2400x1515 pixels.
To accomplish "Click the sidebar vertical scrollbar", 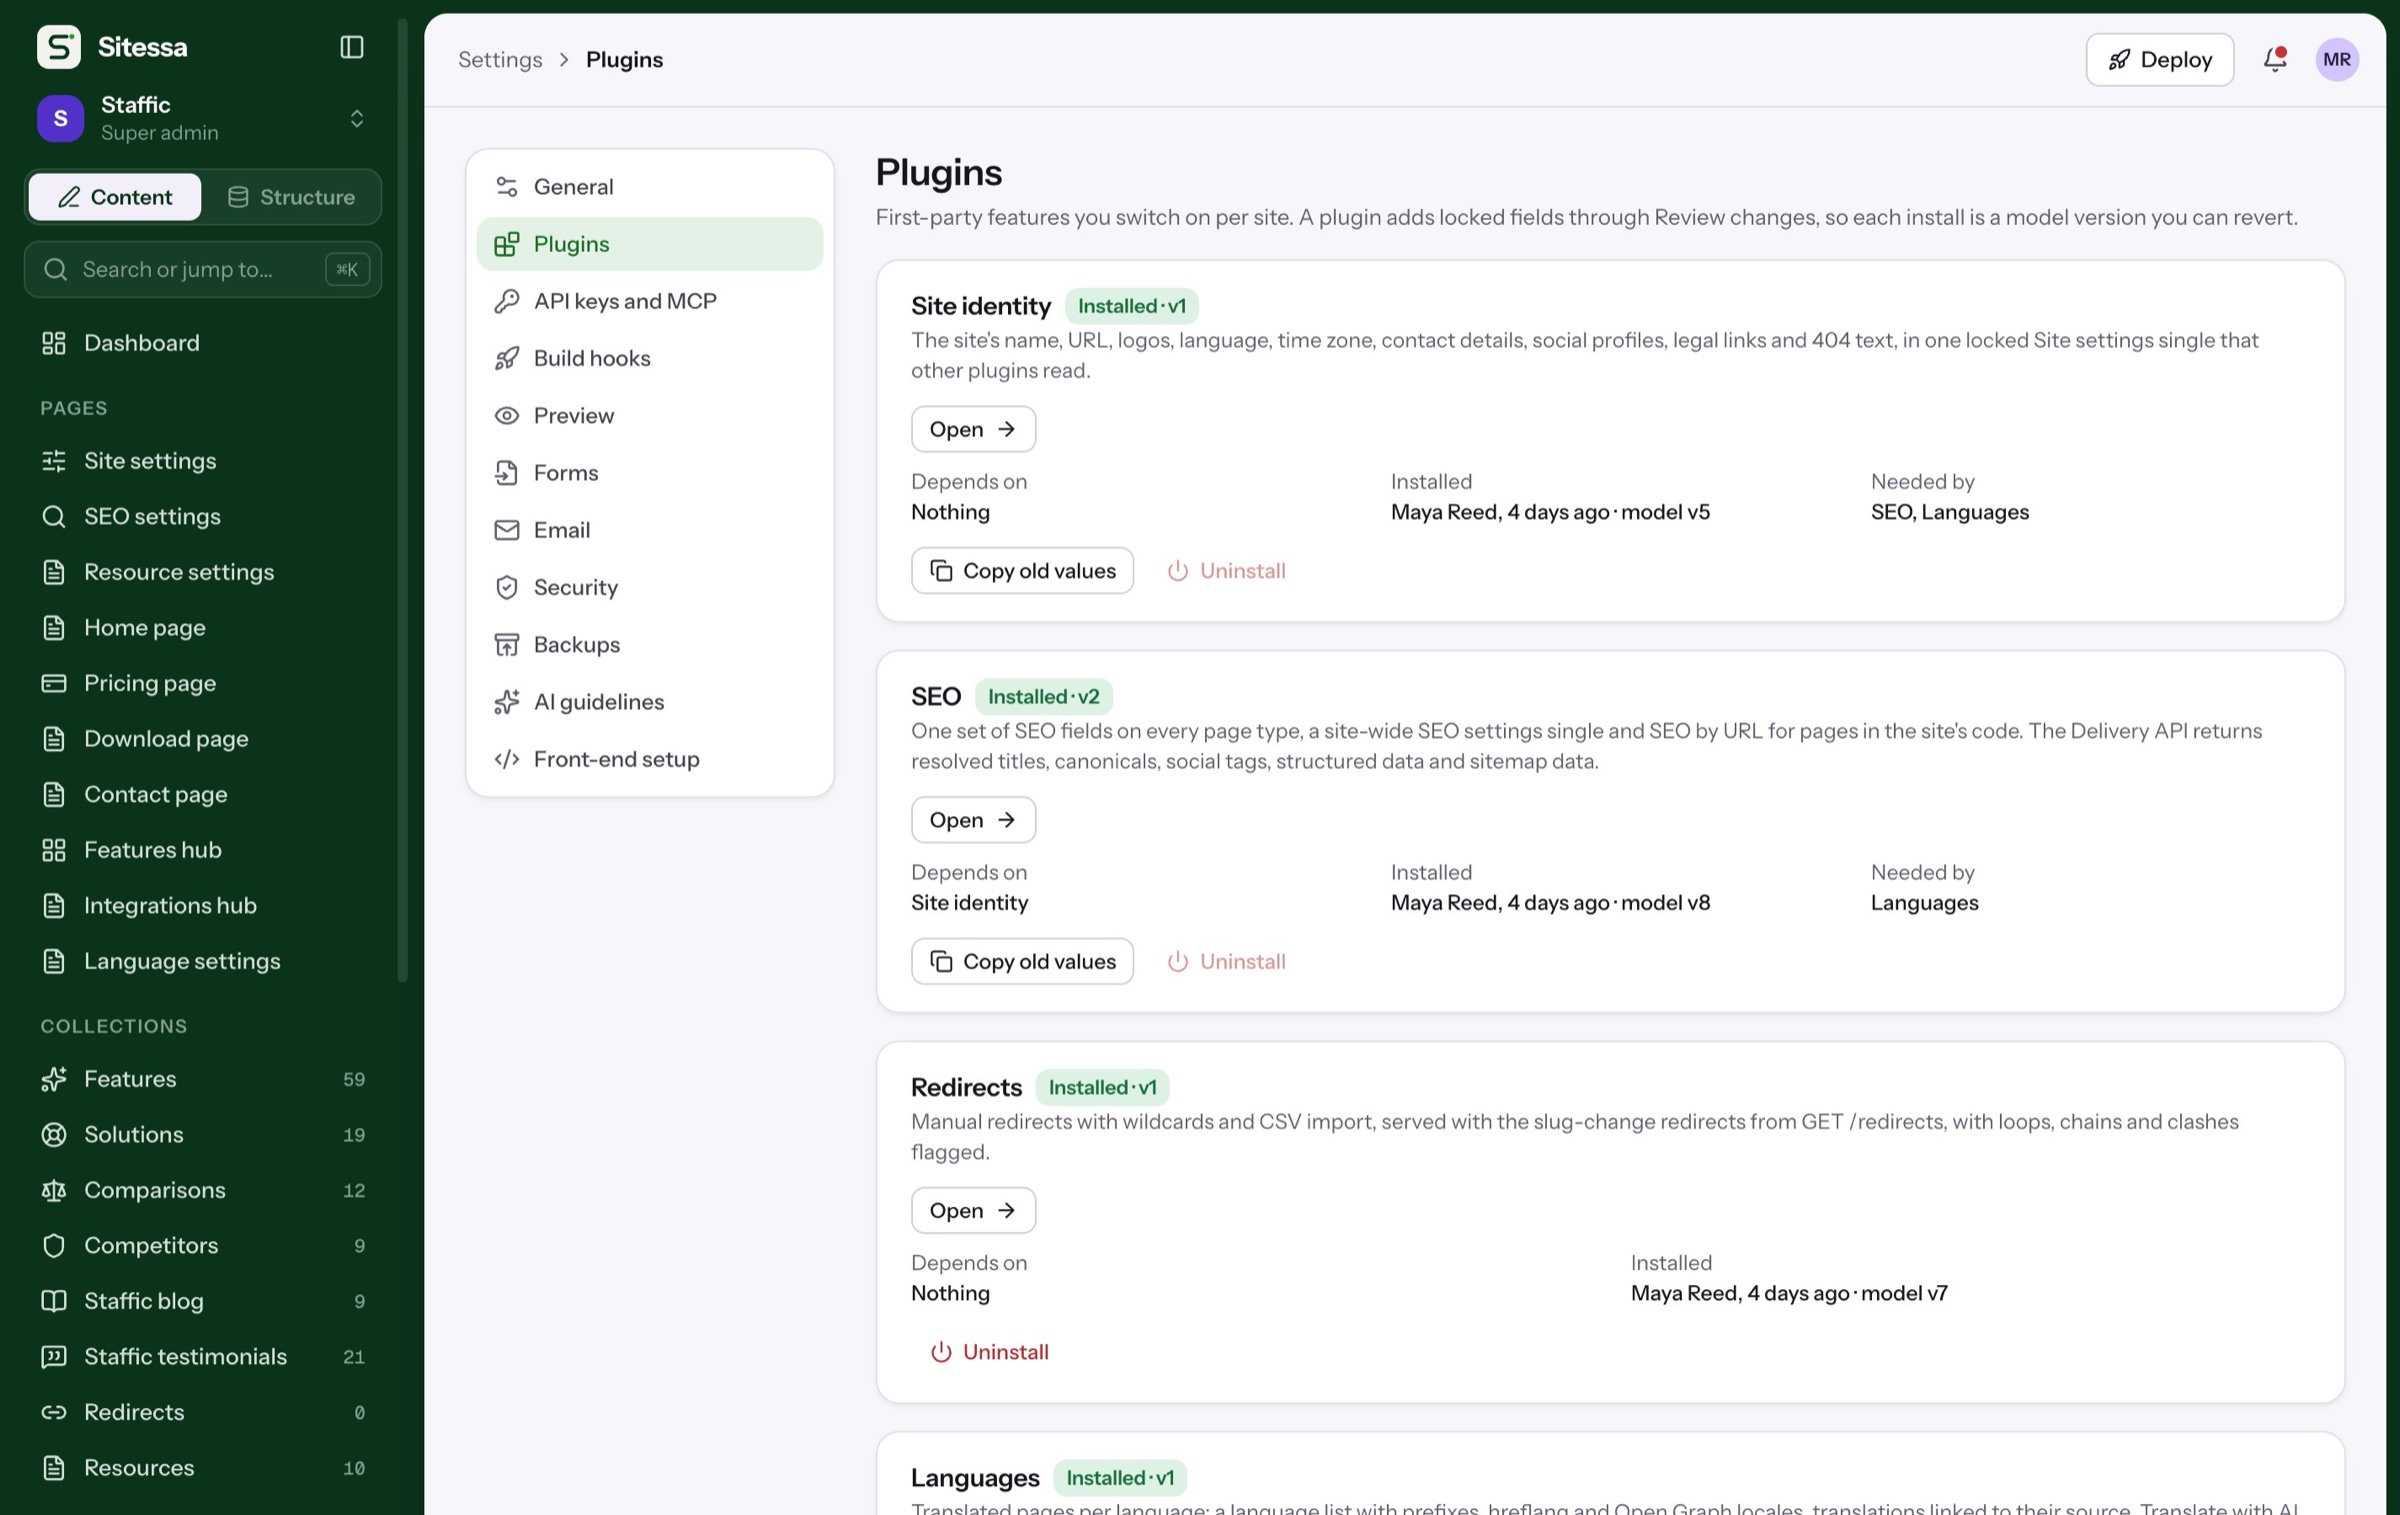I will click(403, 500).
